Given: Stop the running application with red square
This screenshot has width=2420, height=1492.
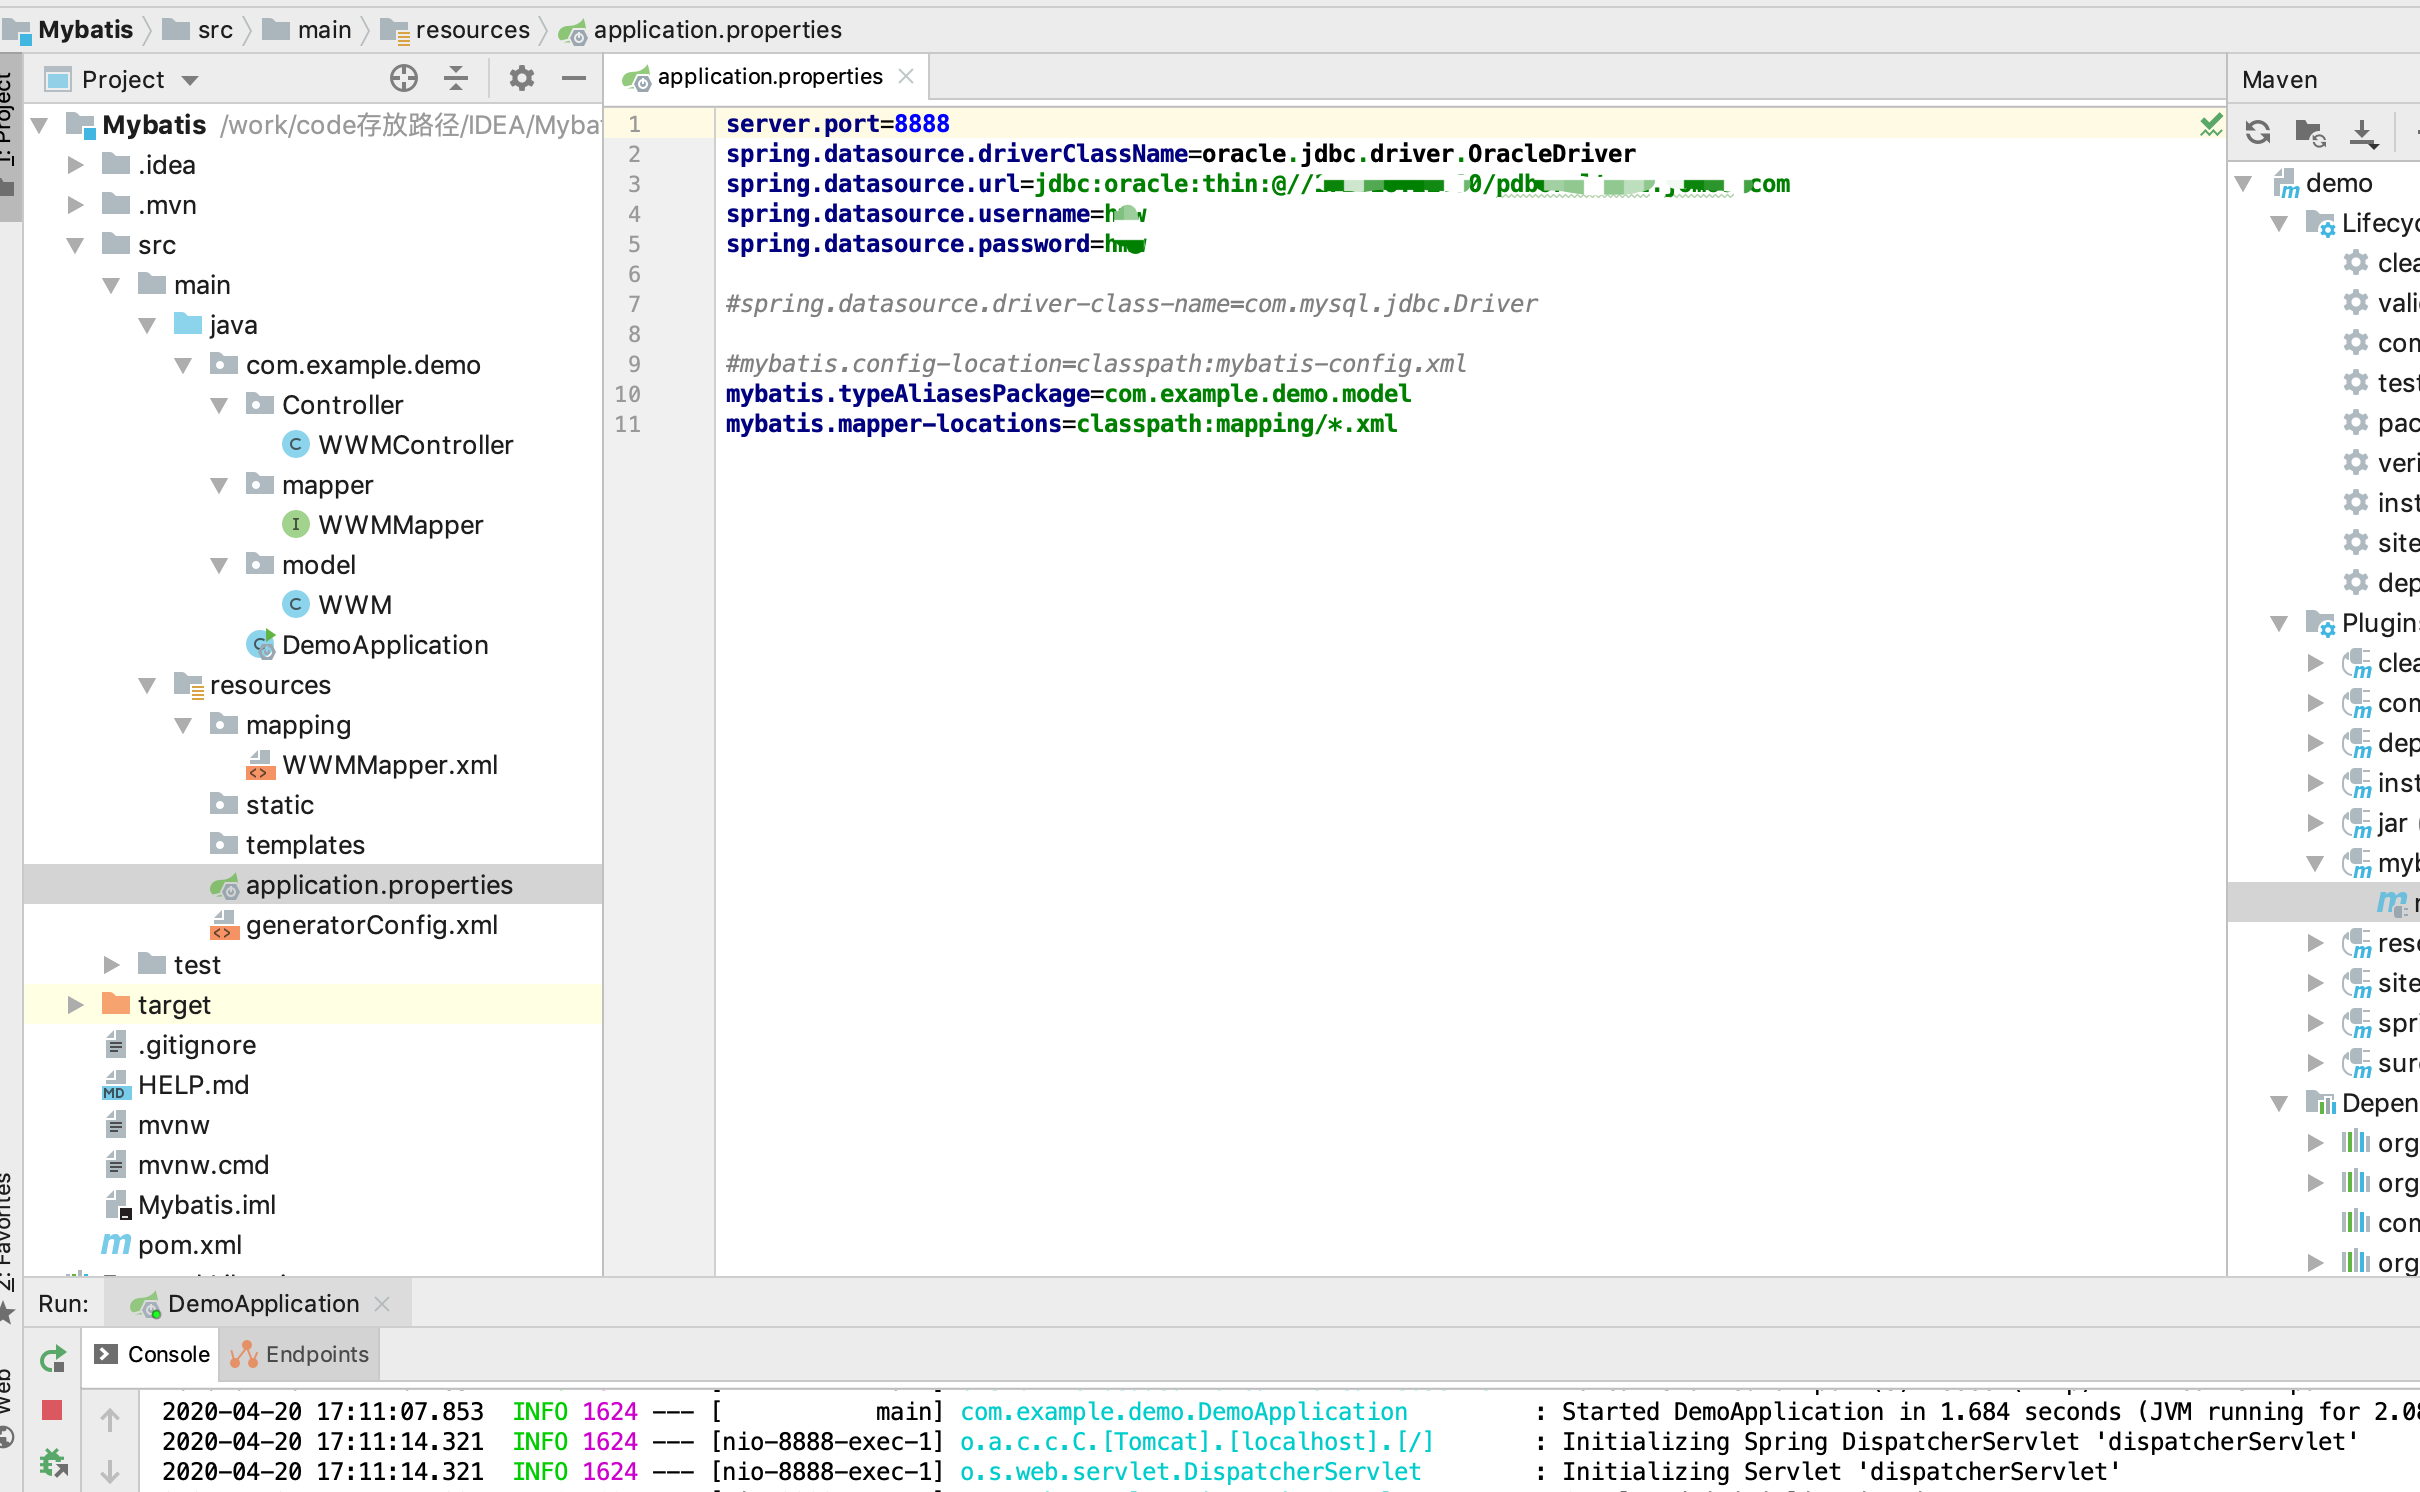Looking at the screenshot, I should pyautogui.click(x=53, y=1410).
